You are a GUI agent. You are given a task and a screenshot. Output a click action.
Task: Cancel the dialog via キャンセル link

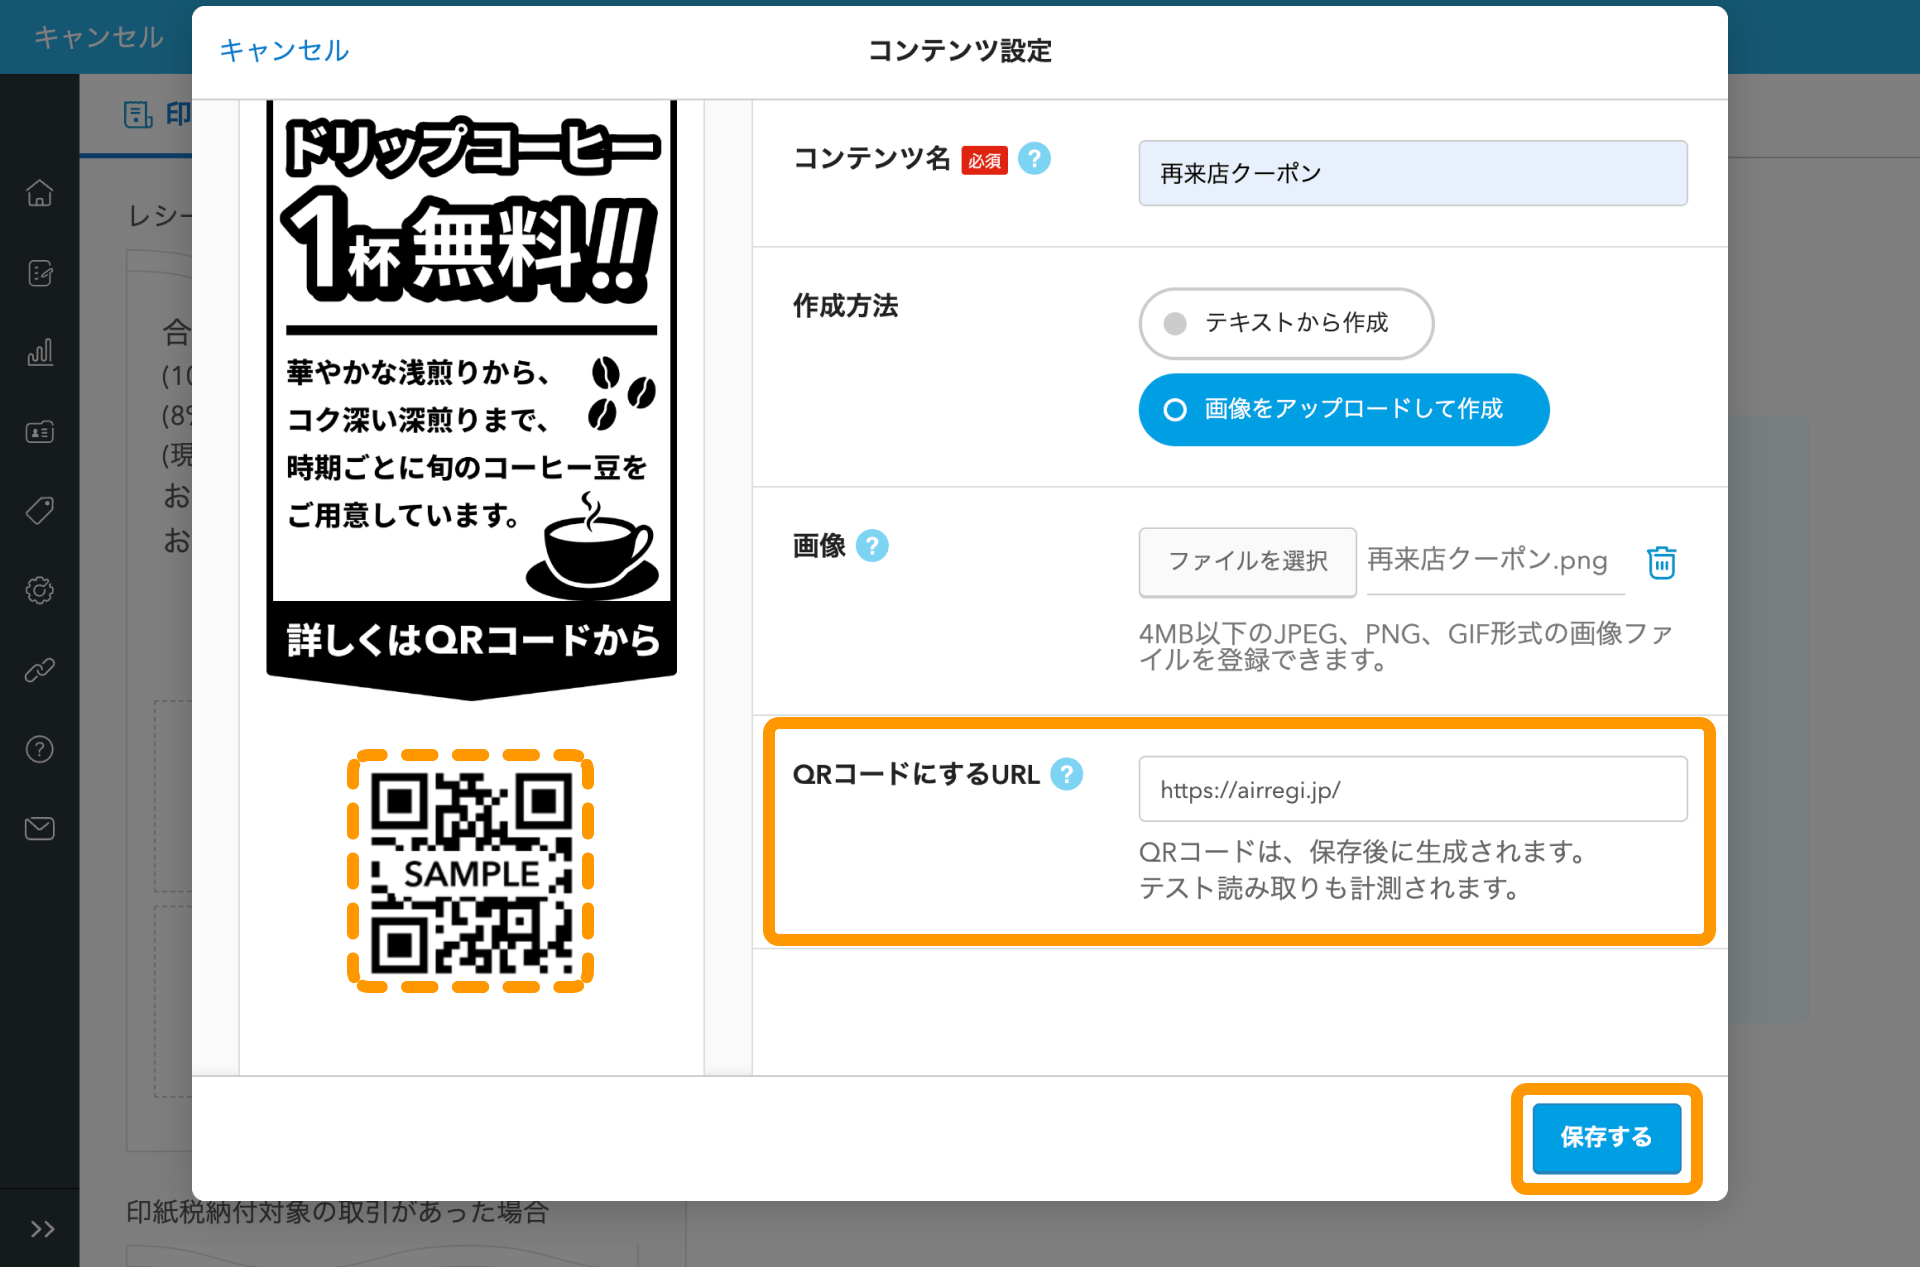(284, 50)
